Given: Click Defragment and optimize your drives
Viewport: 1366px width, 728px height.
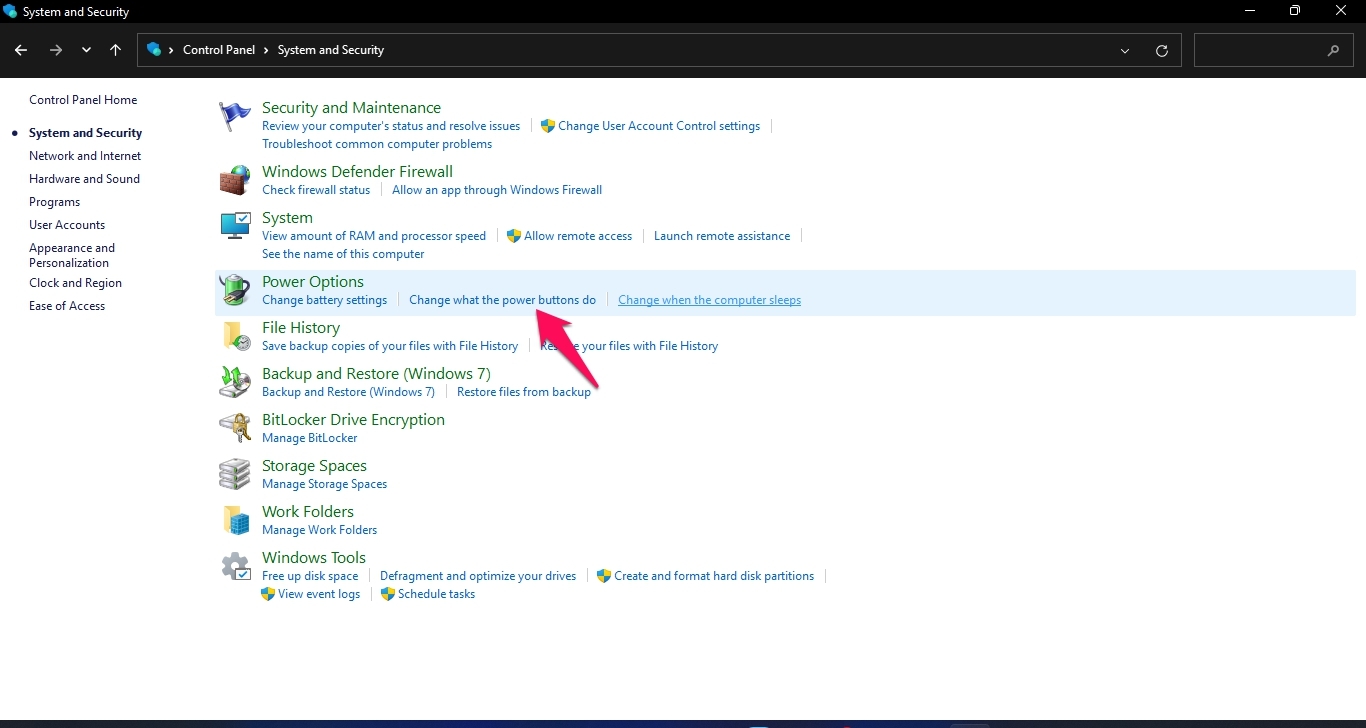Looking at the screenshot, I should click(478, 576).
